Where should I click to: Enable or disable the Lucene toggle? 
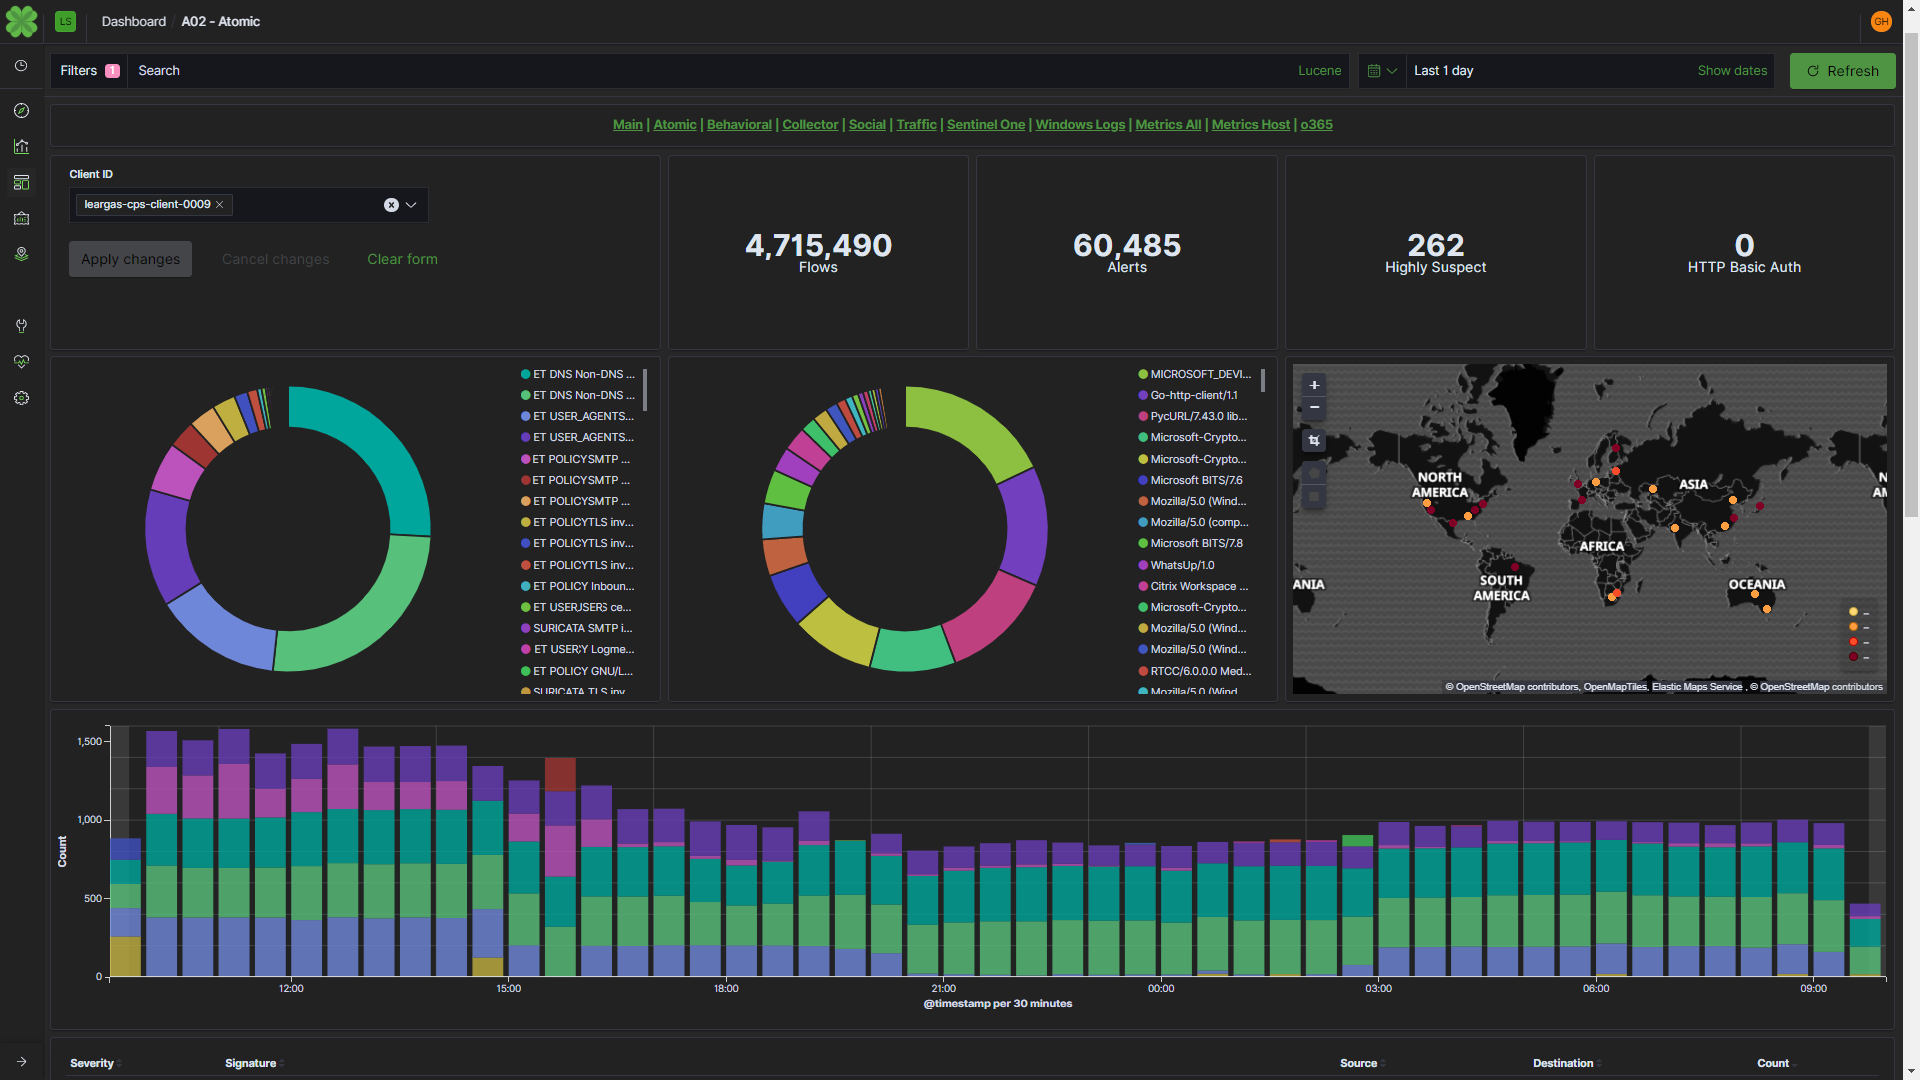[x=1319, y=70]
